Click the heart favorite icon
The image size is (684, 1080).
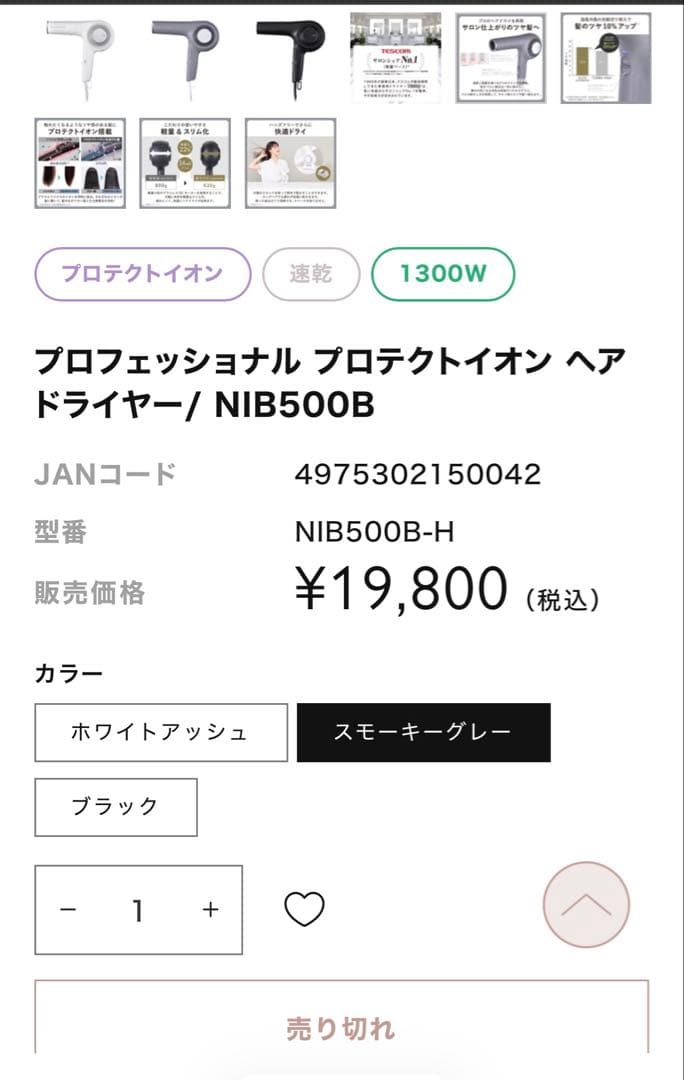click(305, 910)
